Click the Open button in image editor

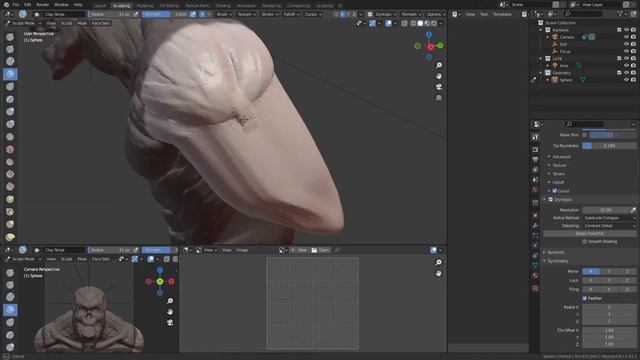tap(320, 250)
